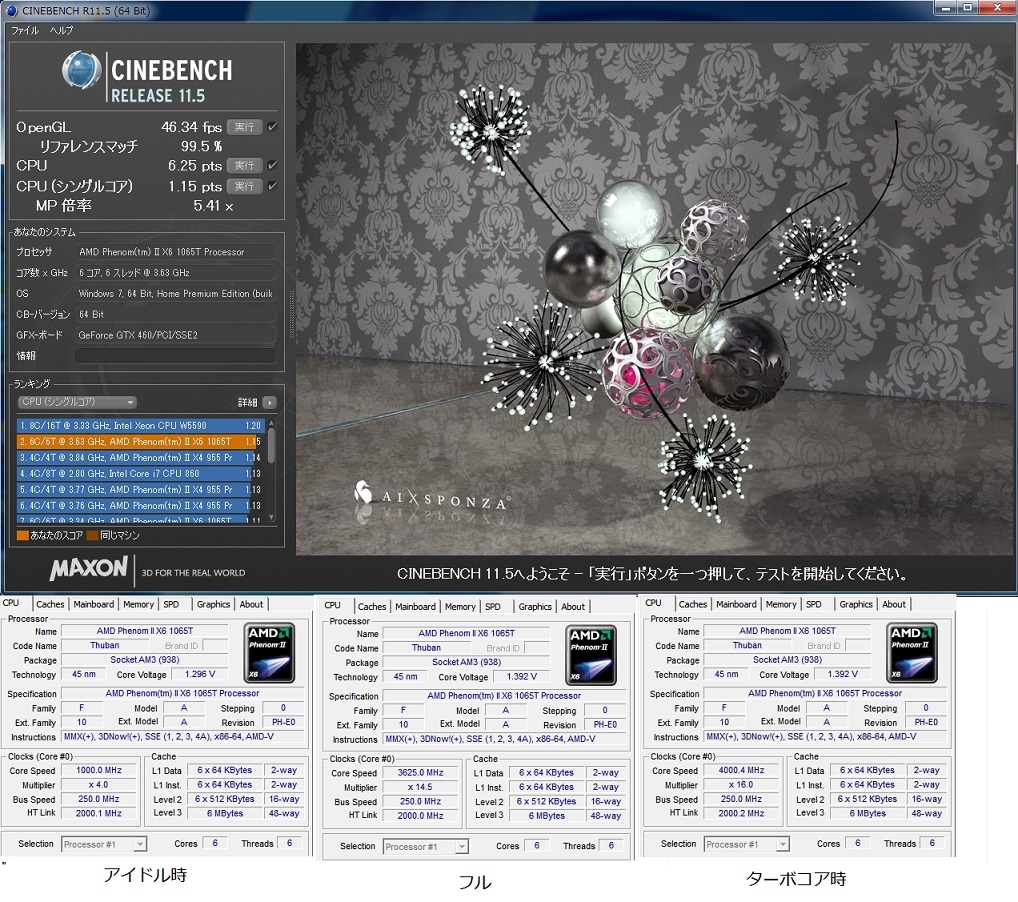Image resolution: width=1018 pixels, height=902 pixels.
Task: Click Core Speed 1000.0 MHz value
Action: [99, 770]
